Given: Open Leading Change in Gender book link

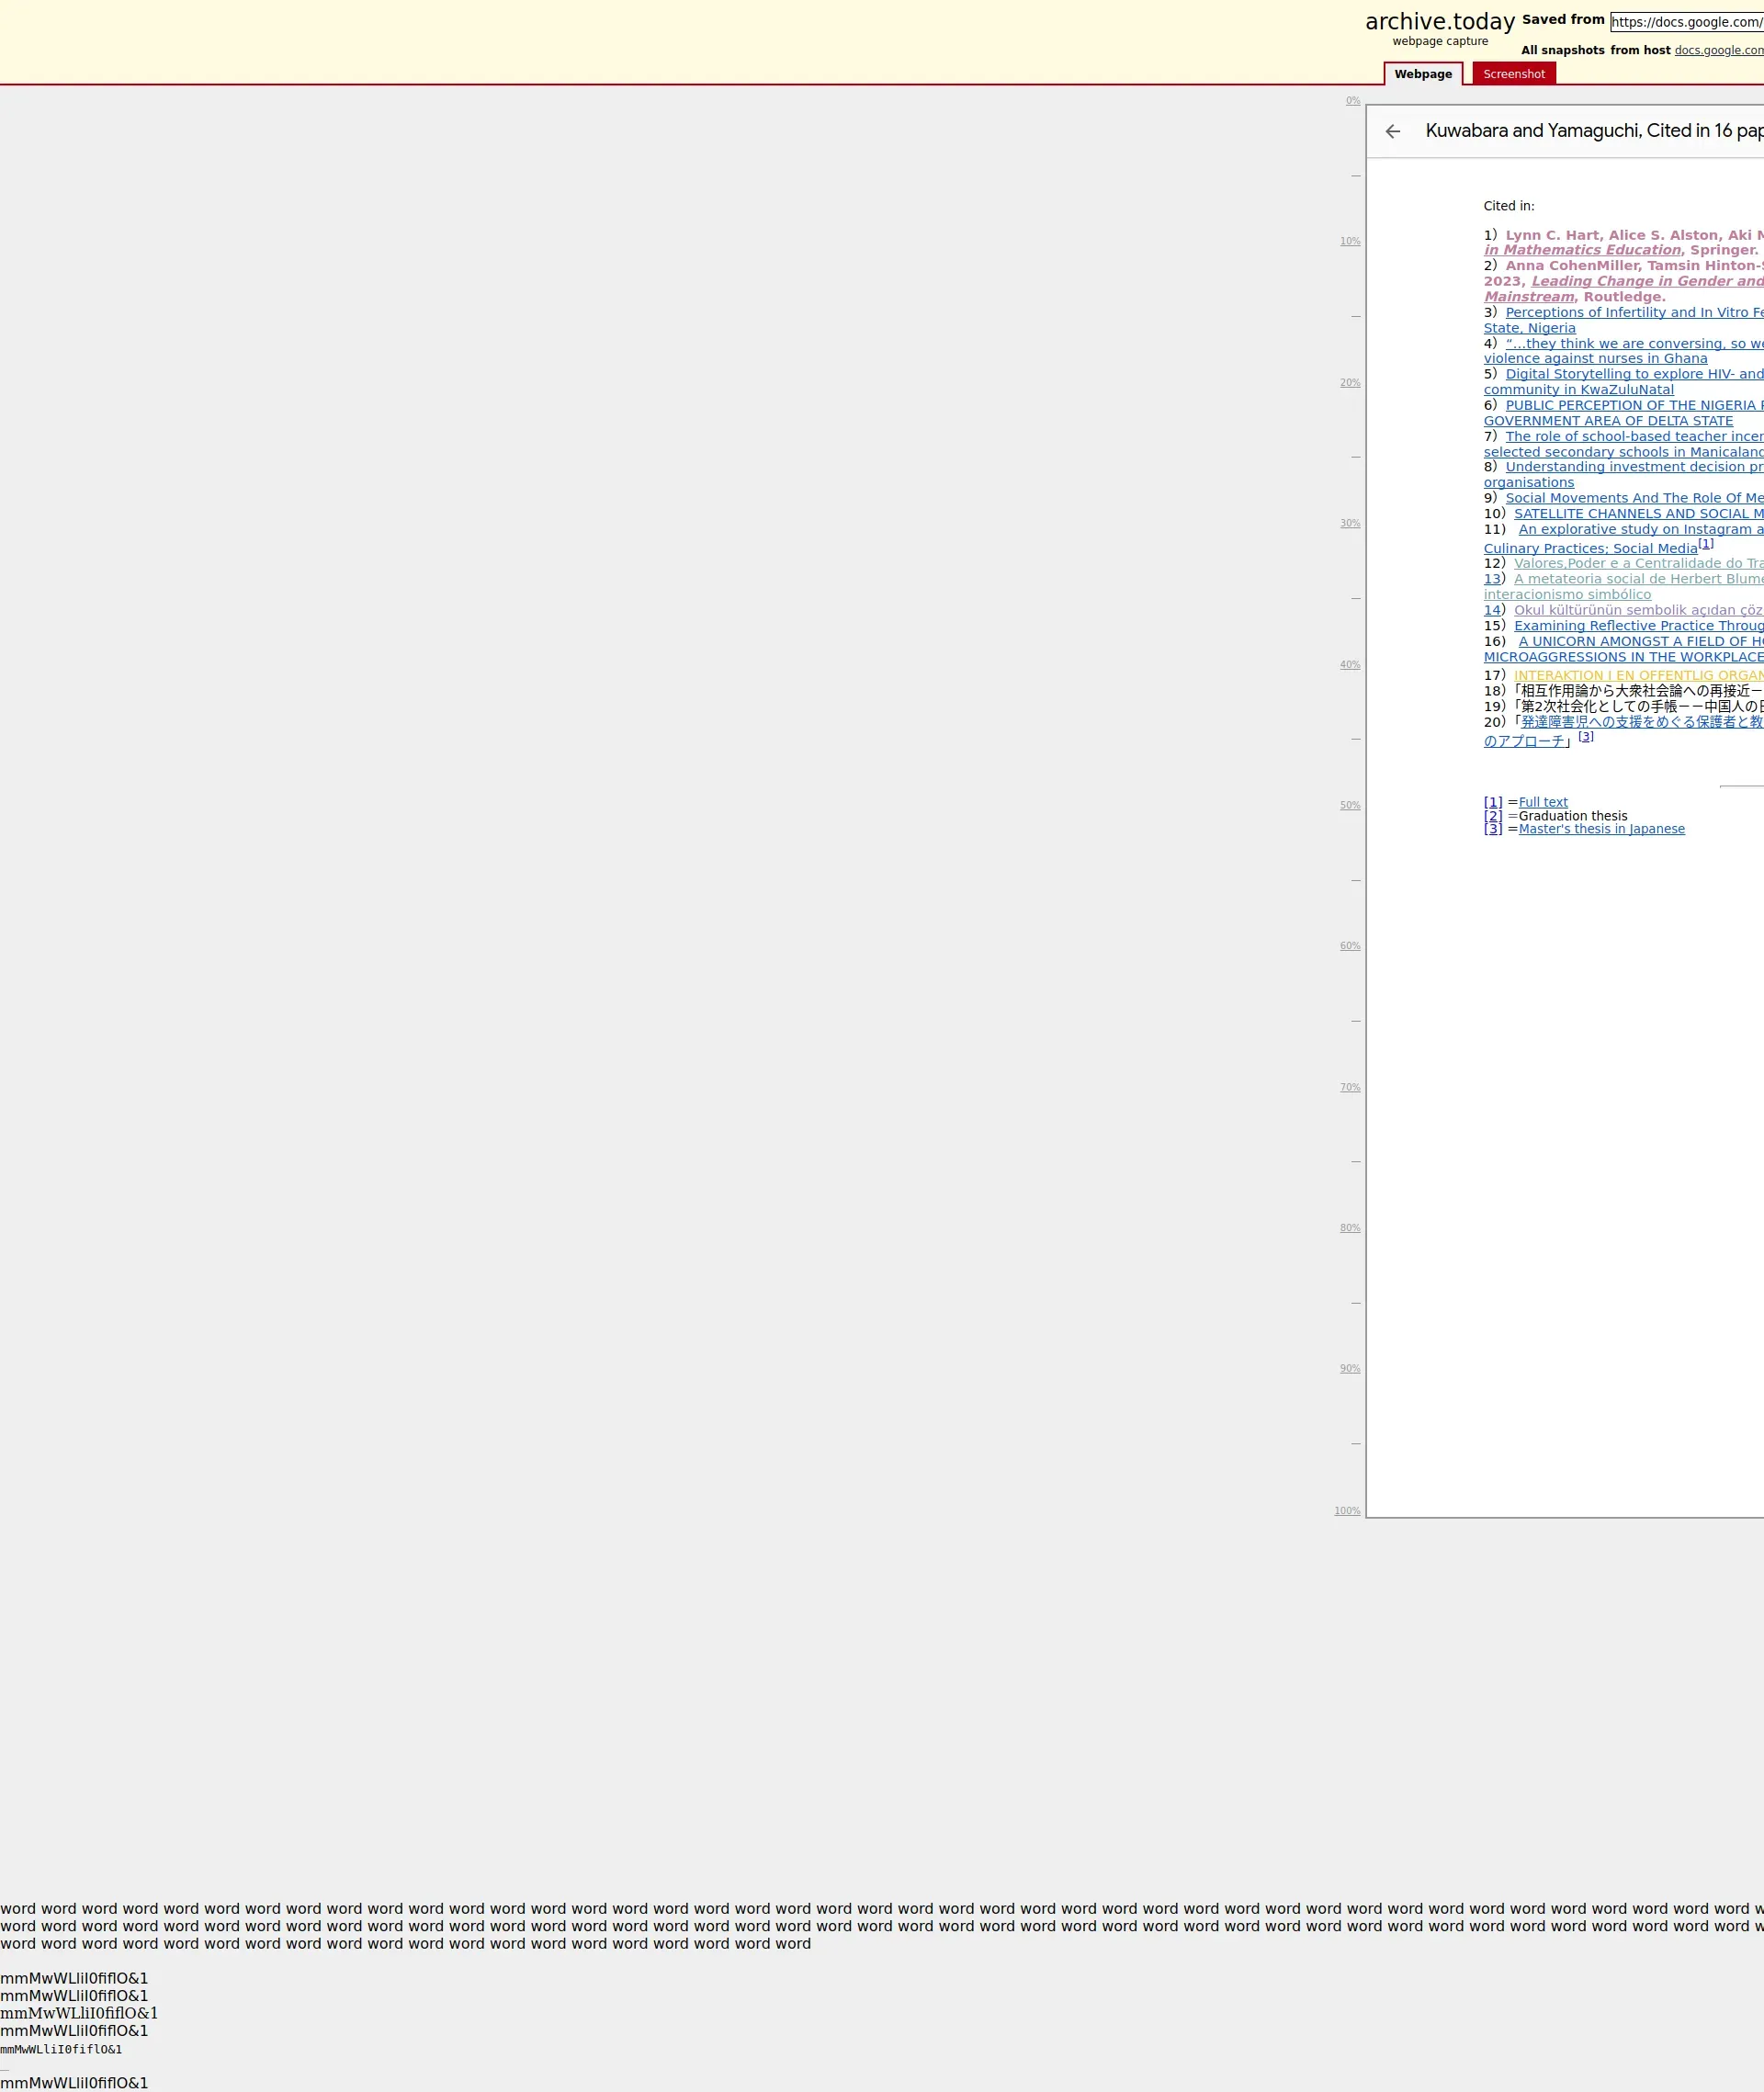Looking at the screenshot, I should point(1646,281).
